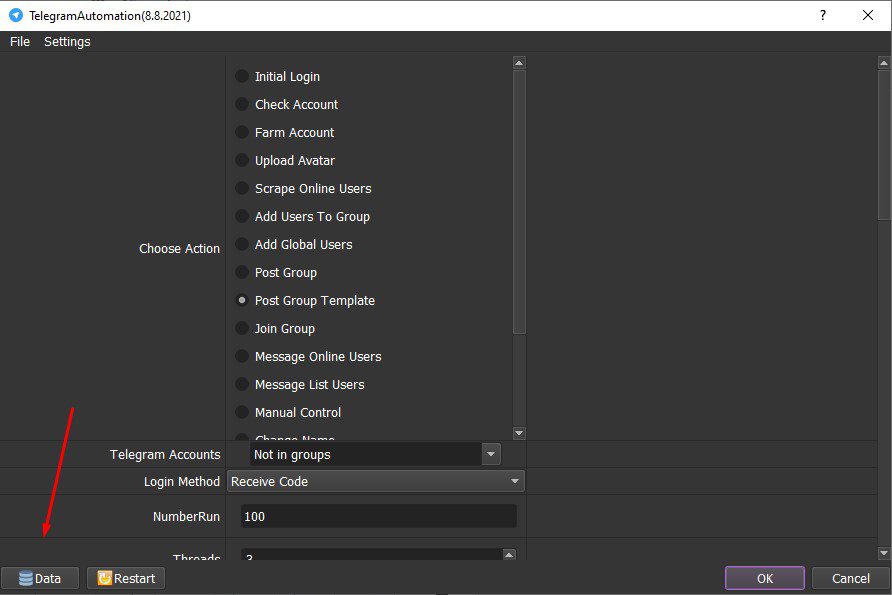Screen dimensions: 892x595
Task: Click the help question mark button
Action: click(823, 15)
